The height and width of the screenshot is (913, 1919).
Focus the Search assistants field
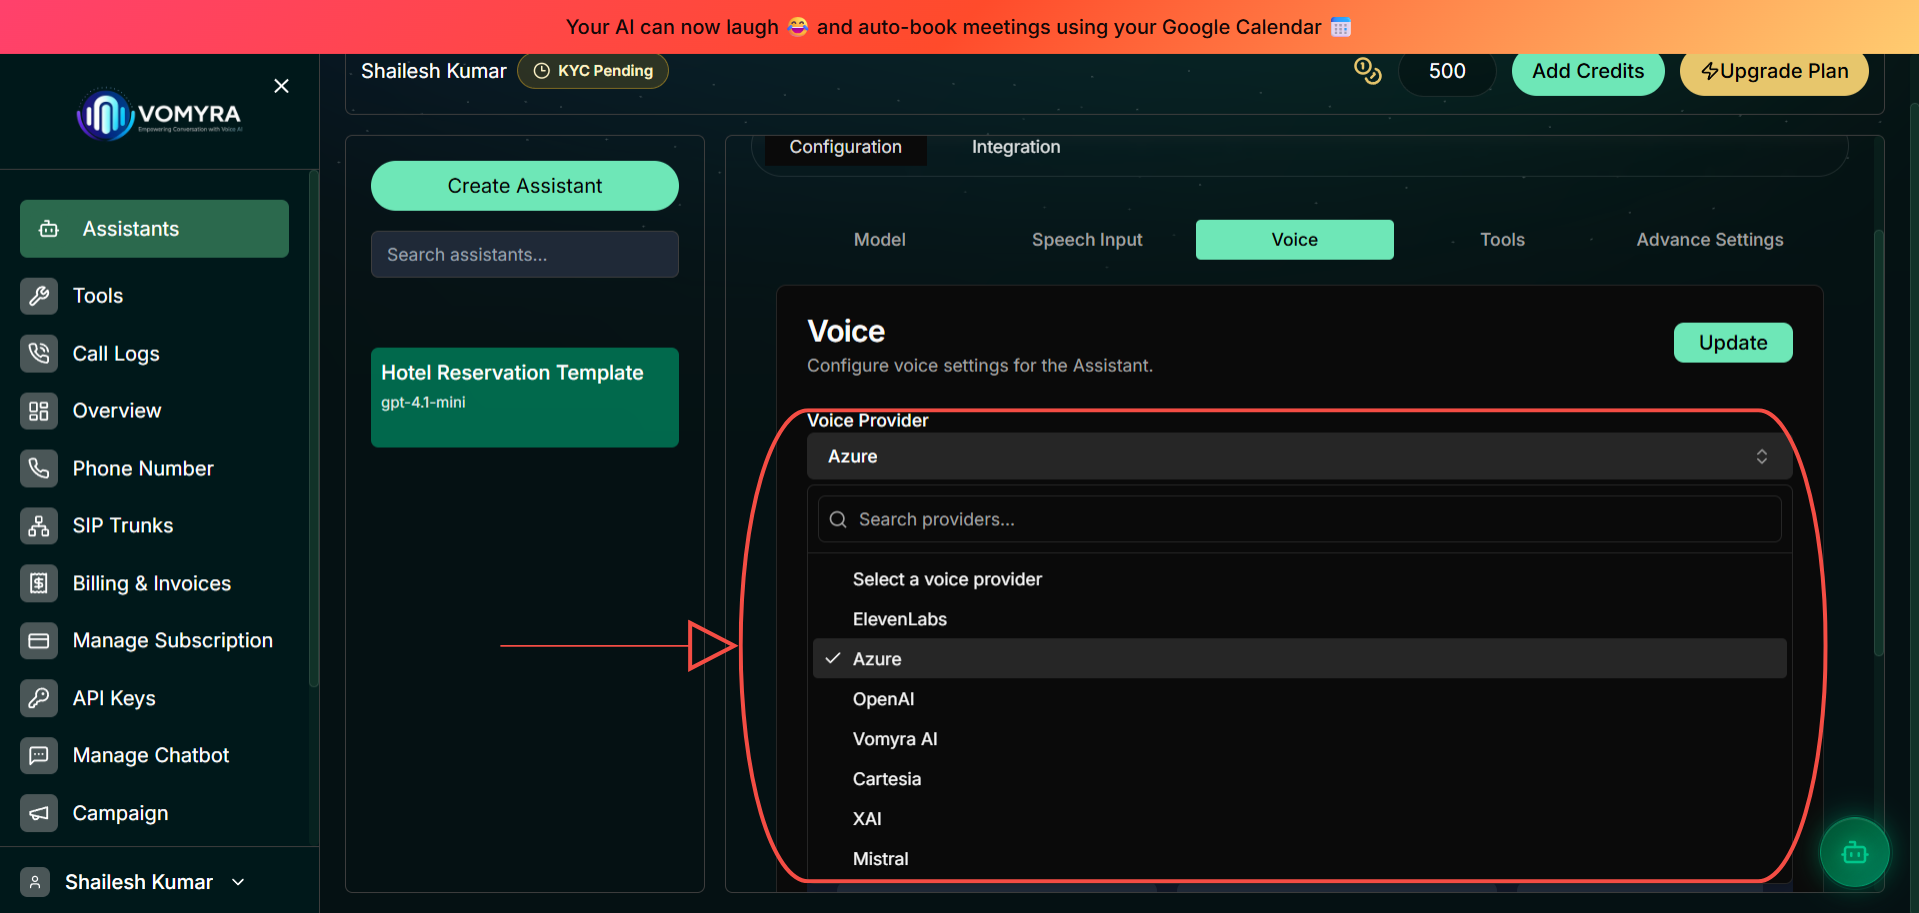tap(525, 255)
